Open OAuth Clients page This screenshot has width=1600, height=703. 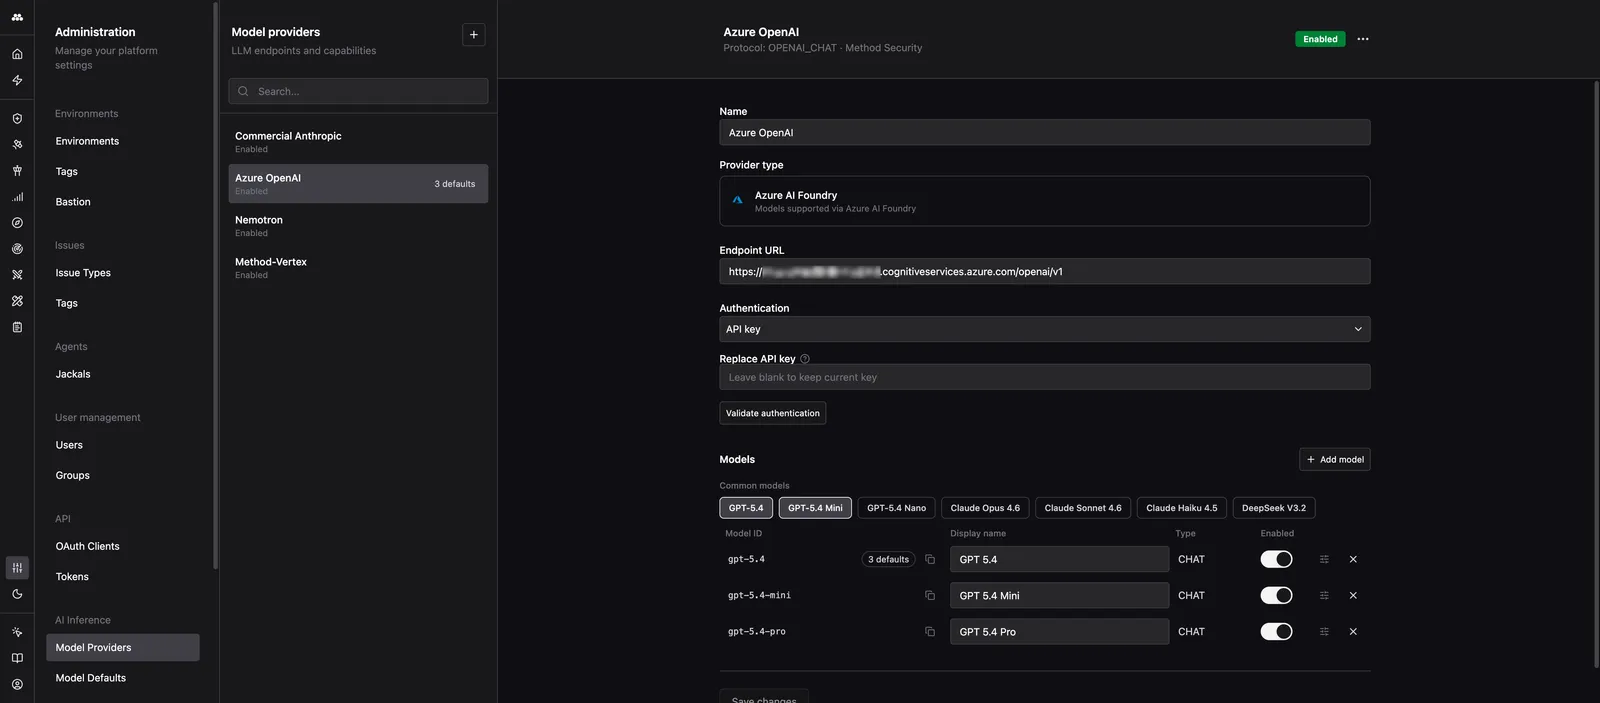pos(87,546)
